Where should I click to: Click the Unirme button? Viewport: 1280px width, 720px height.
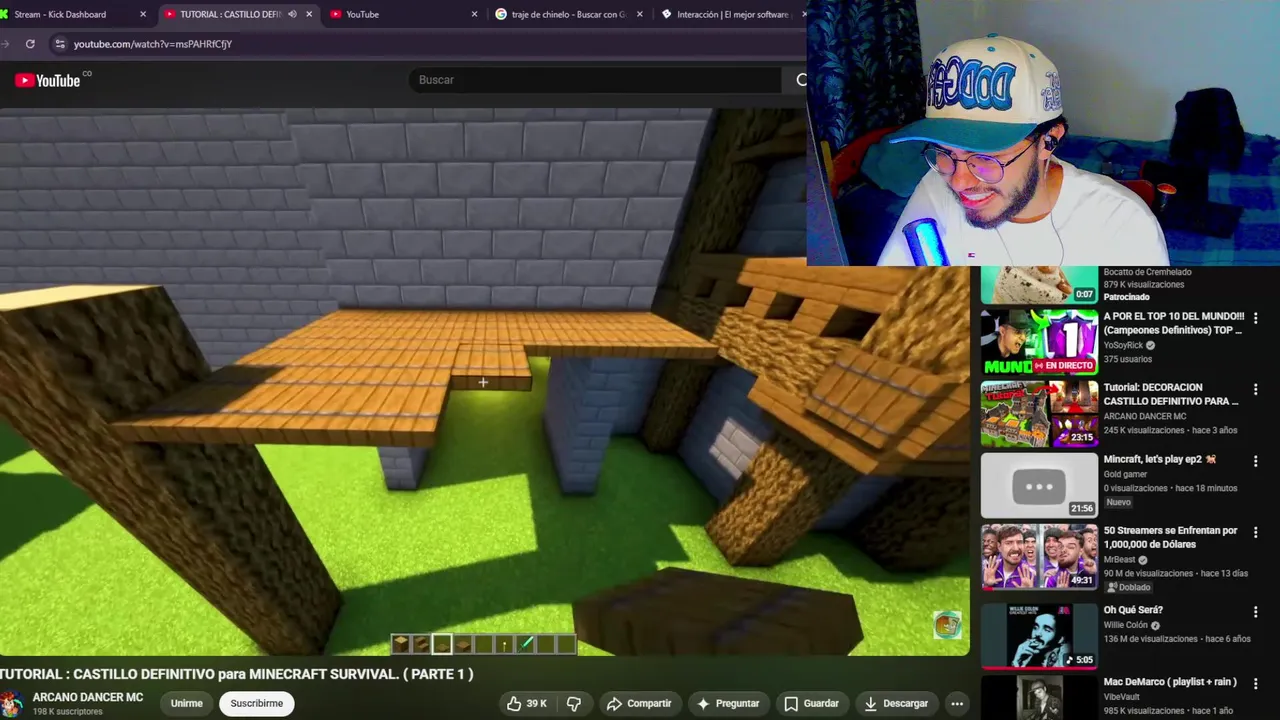click(x=186, y=703)
